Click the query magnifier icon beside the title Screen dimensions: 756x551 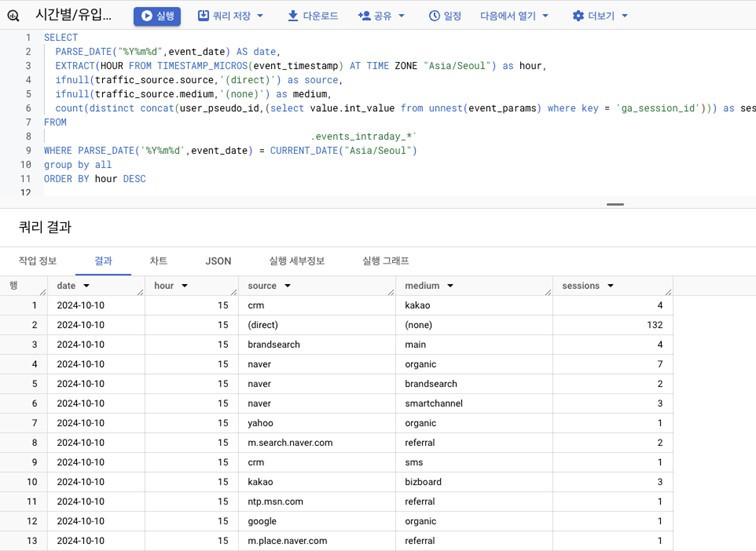coord(14,16)
